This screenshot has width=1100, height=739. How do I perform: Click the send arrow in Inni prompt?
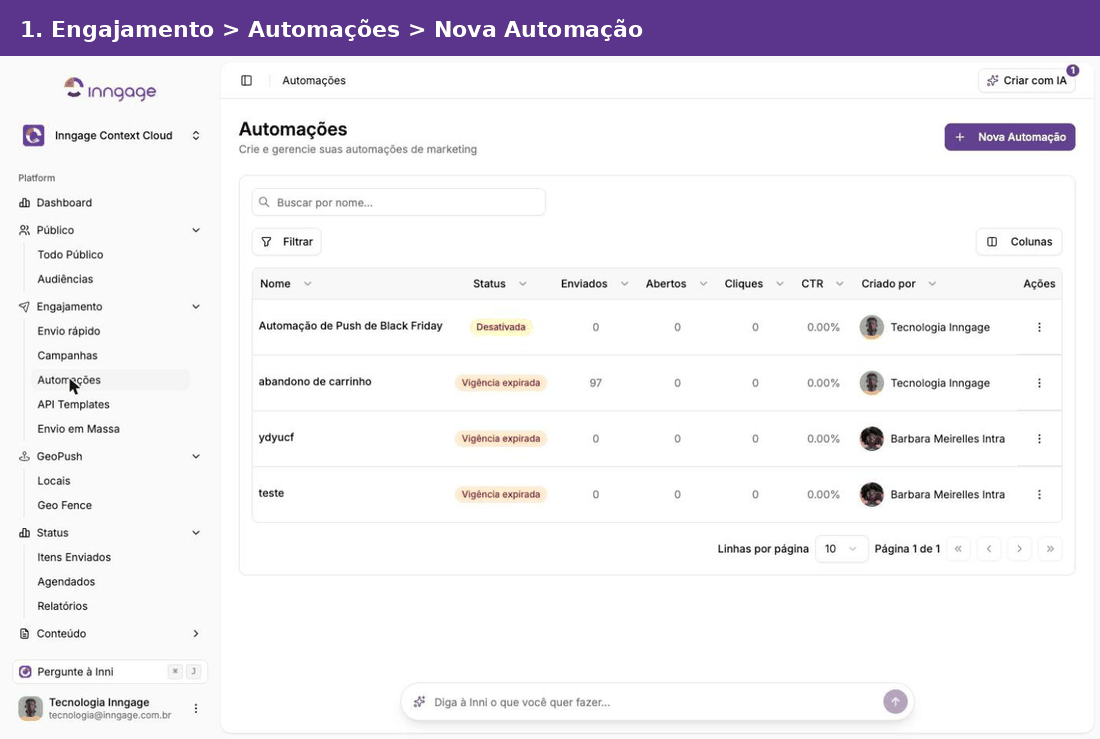click(895, 702)
